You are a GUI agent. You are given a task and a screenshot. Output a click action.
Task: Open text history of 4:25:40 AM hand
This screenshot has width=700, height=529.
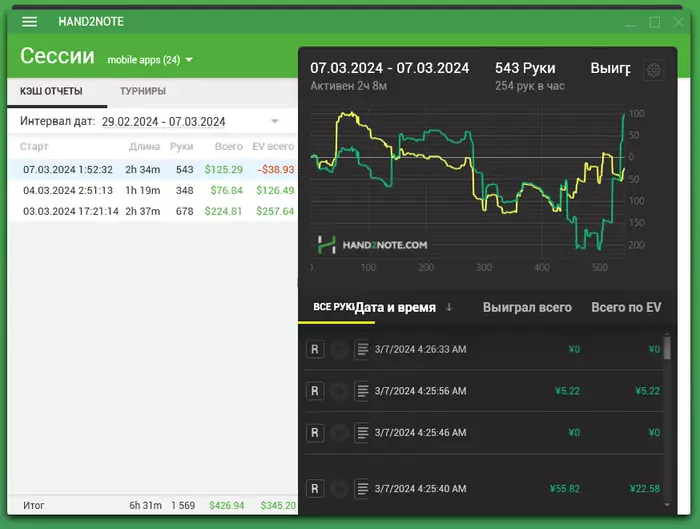362,488
